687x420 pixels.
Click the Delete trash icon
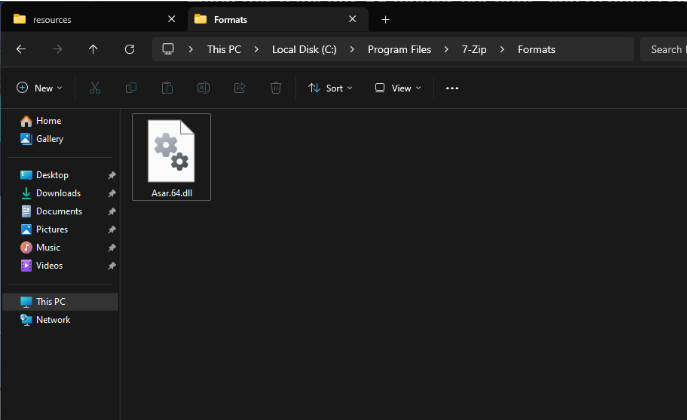coord(275,88)
